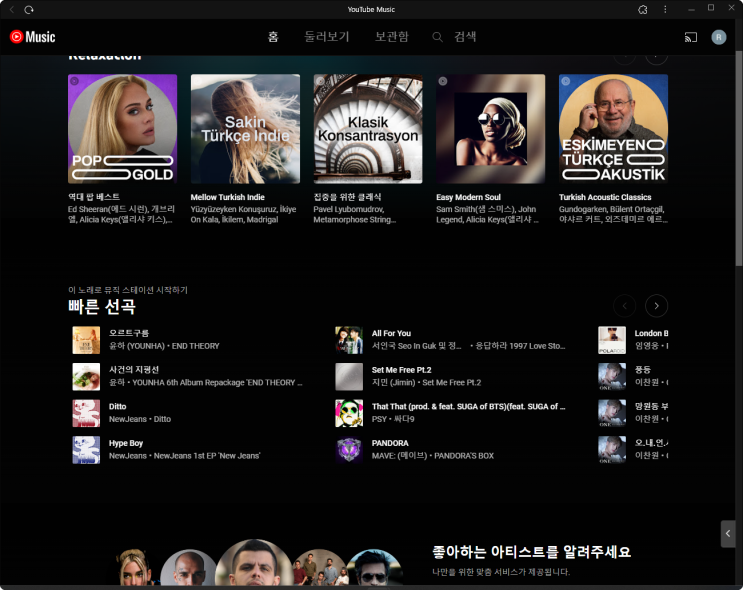This screenshot has height=590, width=743.
Task: Open MAVE: (메이브) artist link
Action: 399,455
